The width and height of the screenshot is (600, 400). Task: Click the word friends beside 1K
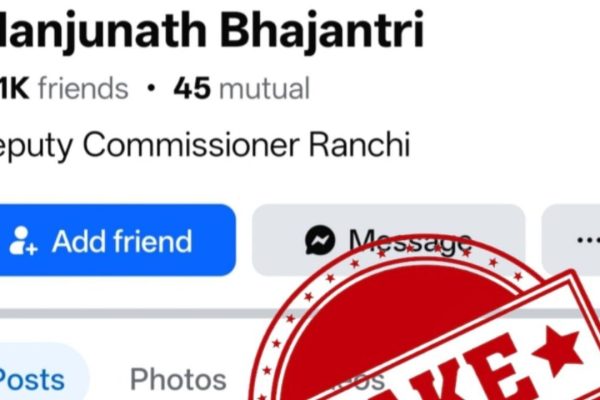83,88
